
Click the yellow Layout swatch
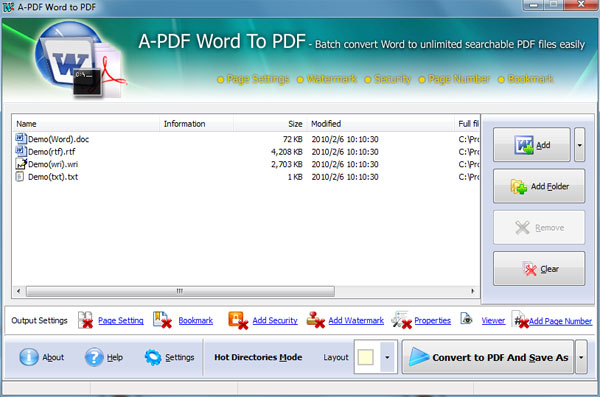pyautogui.click(x=365, y=357)
